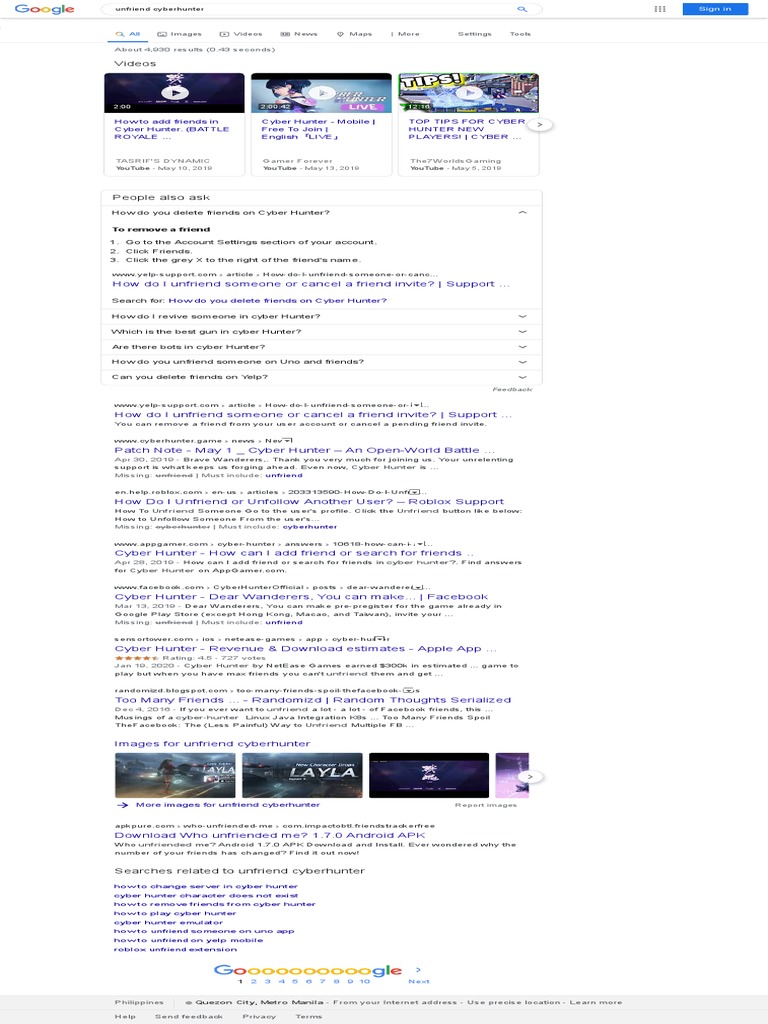
Task: Click the Sign in button
Action: point(715,9)
